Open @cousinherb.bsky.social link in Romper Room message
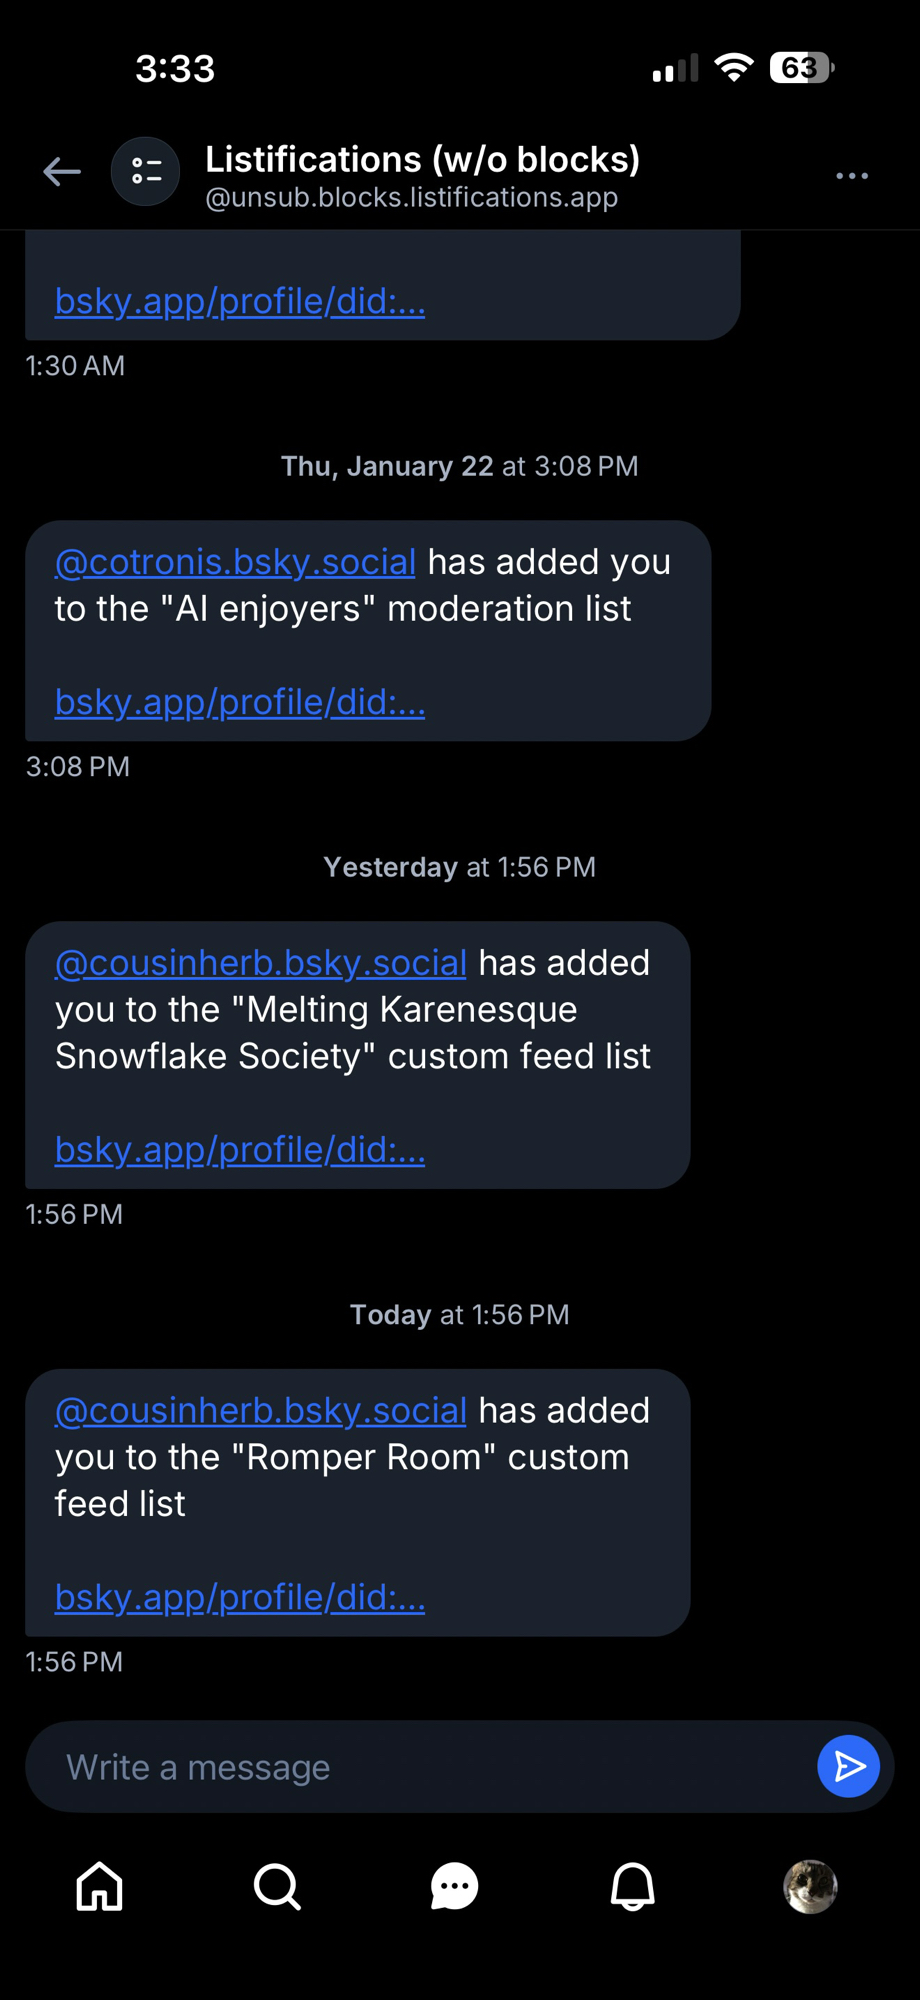Viewport: 920px width, 2000px height. click(x=260, y=1410)
